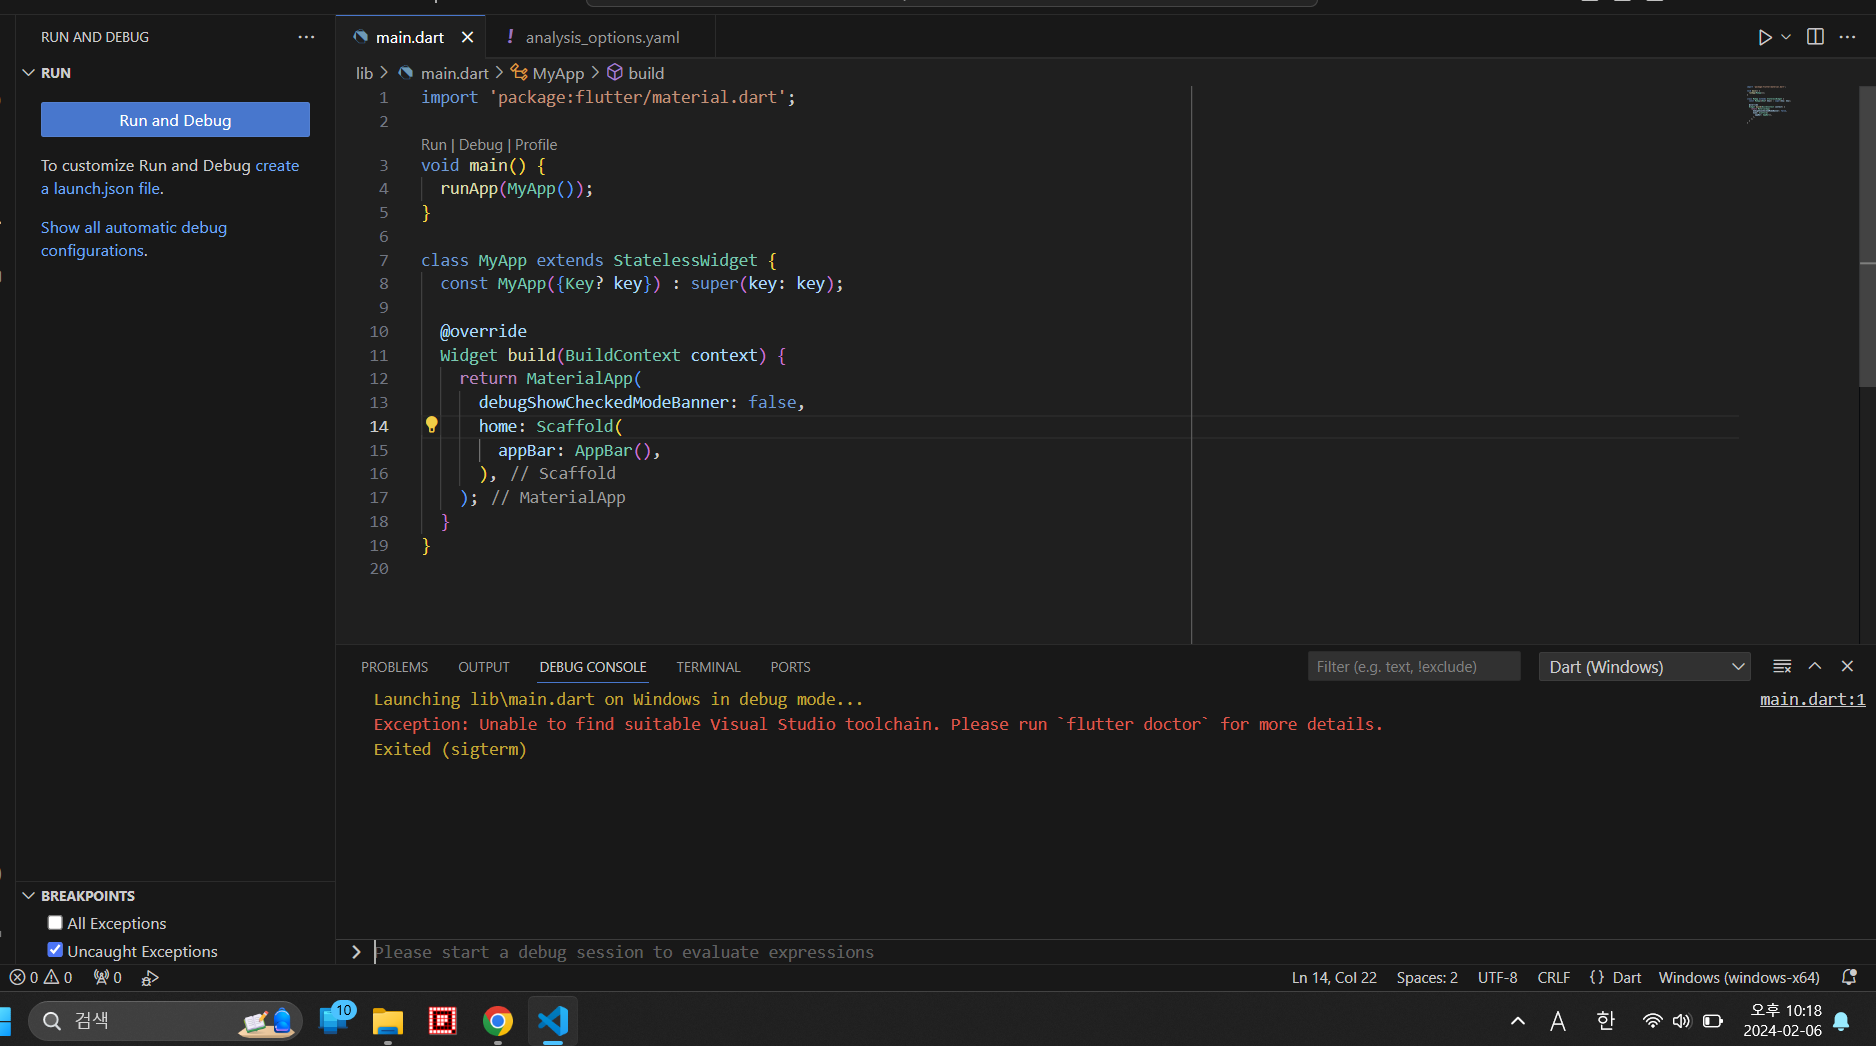This screenshot has height=1046, width=1876.
Task: Open Windows notification center bell
Action: pyautogui.click(x=1841, y=1021)
